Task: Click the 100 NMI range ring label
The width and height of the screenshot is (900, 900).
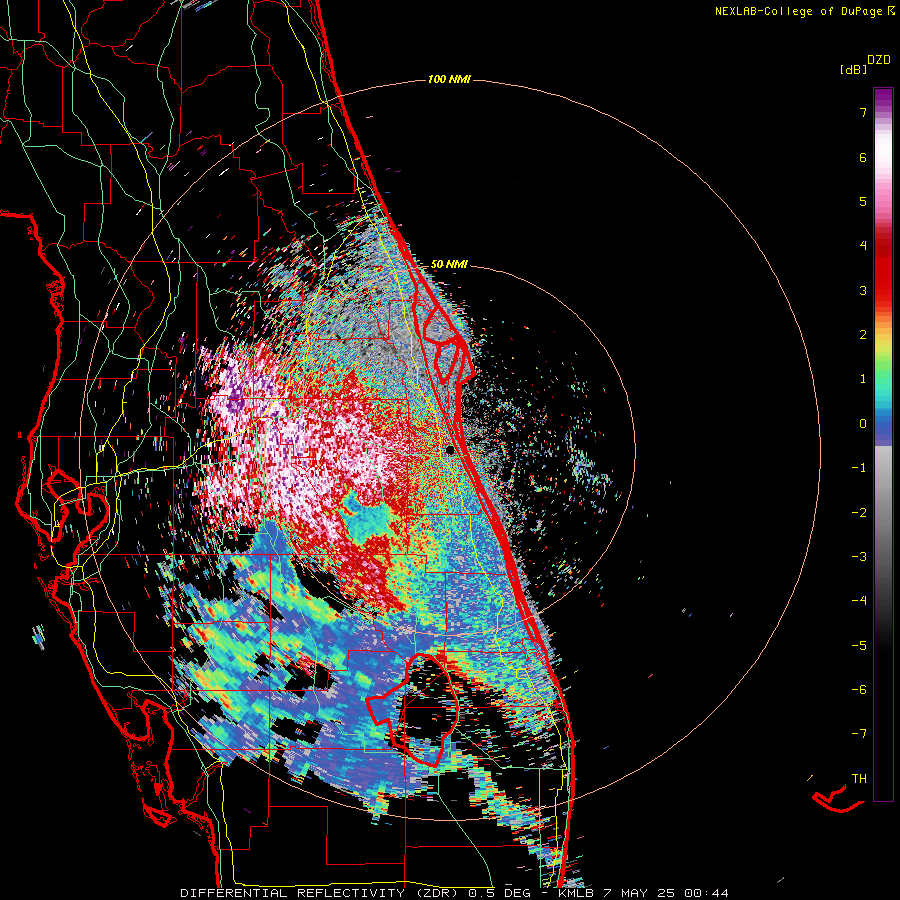Action: pos(449,79)
